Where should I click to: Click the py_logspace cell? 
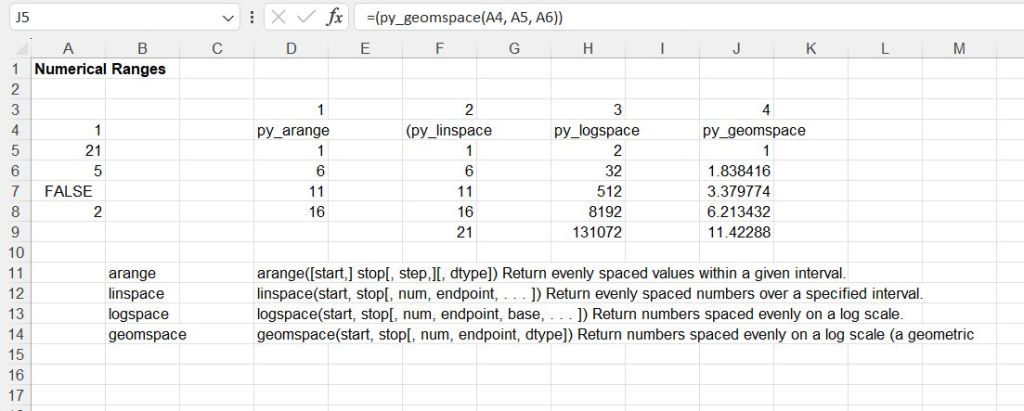pos(596,130)
